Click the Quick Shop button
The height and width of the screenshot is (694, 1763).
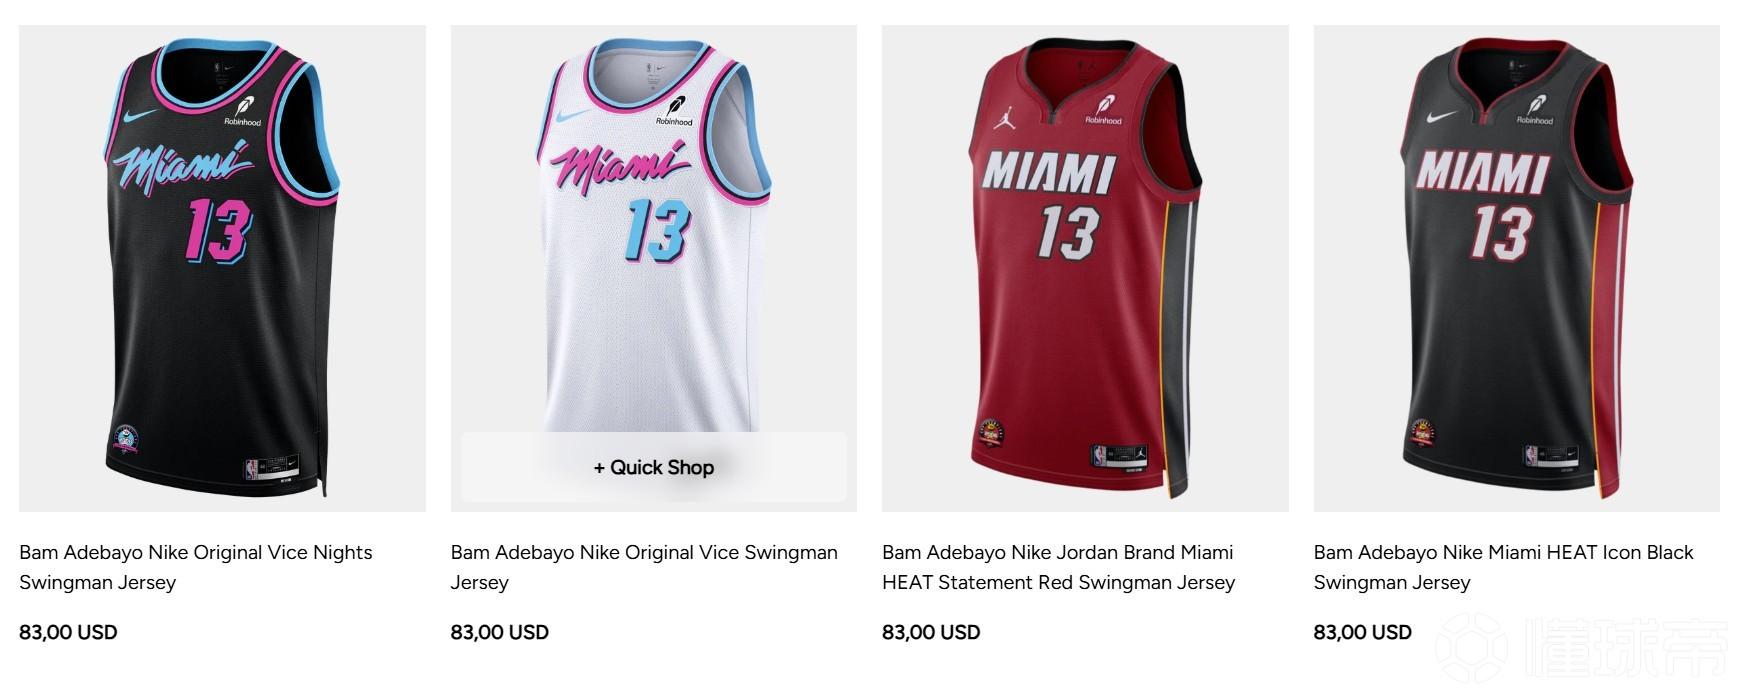coord(653,467)
